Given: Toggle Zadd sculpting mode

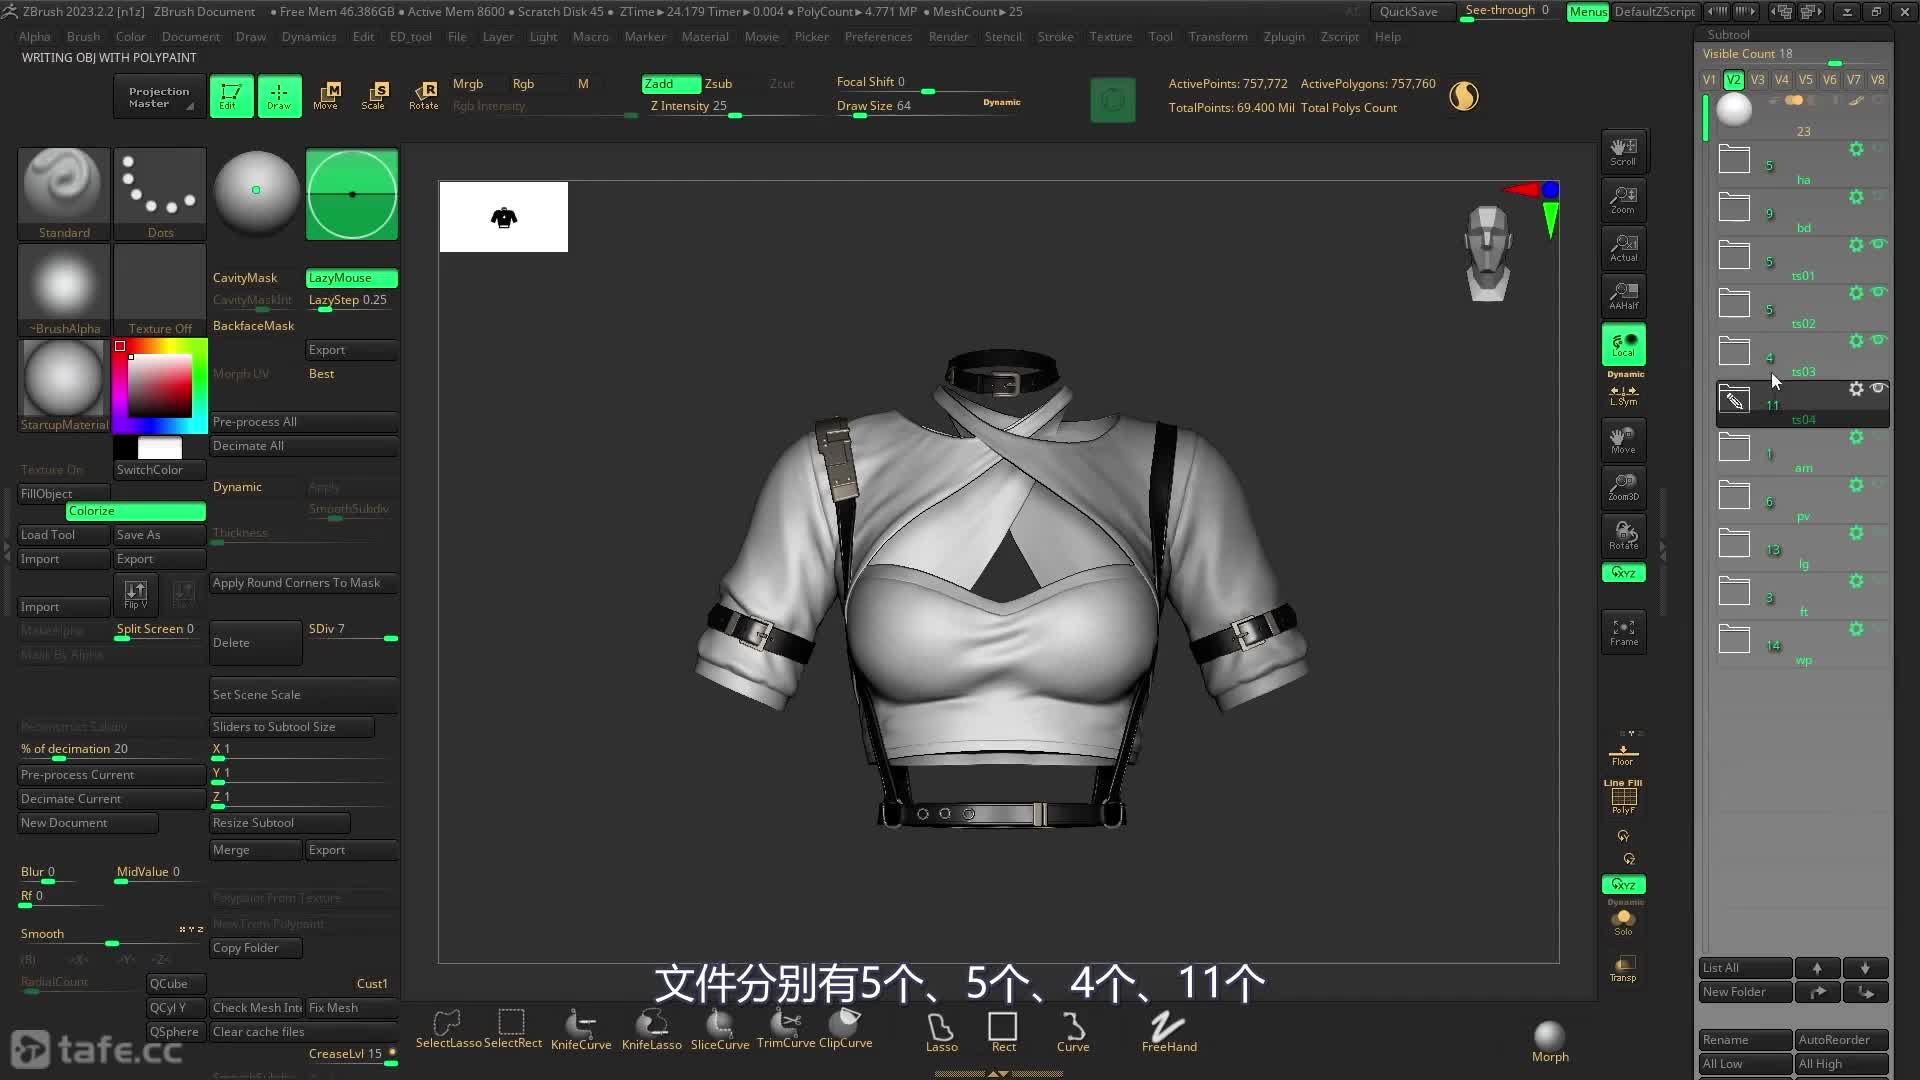Looking at the screenshot, I should 668,84.
